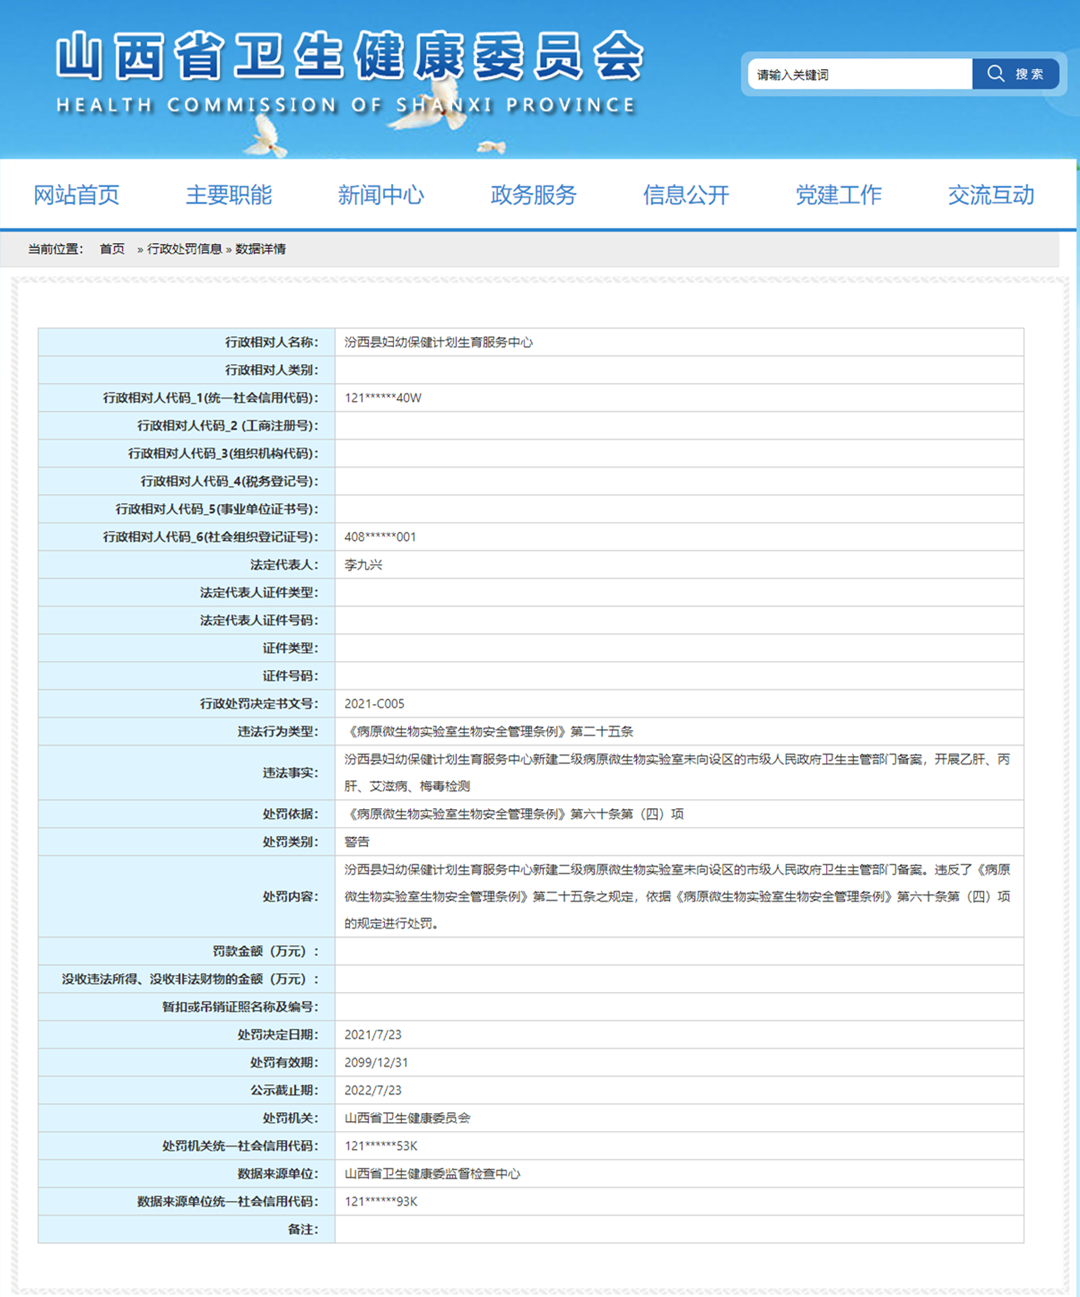
Task: Open the 信息公开 menu
Action: point(686,195)
